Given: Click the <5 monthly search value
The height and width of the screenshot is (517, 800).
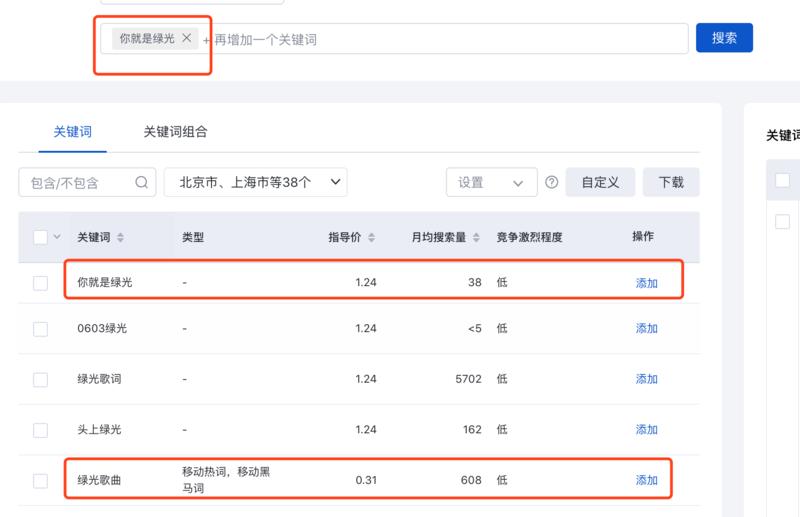Looking at the screenshot, I should pyautogui.click(x=475, y=328).
